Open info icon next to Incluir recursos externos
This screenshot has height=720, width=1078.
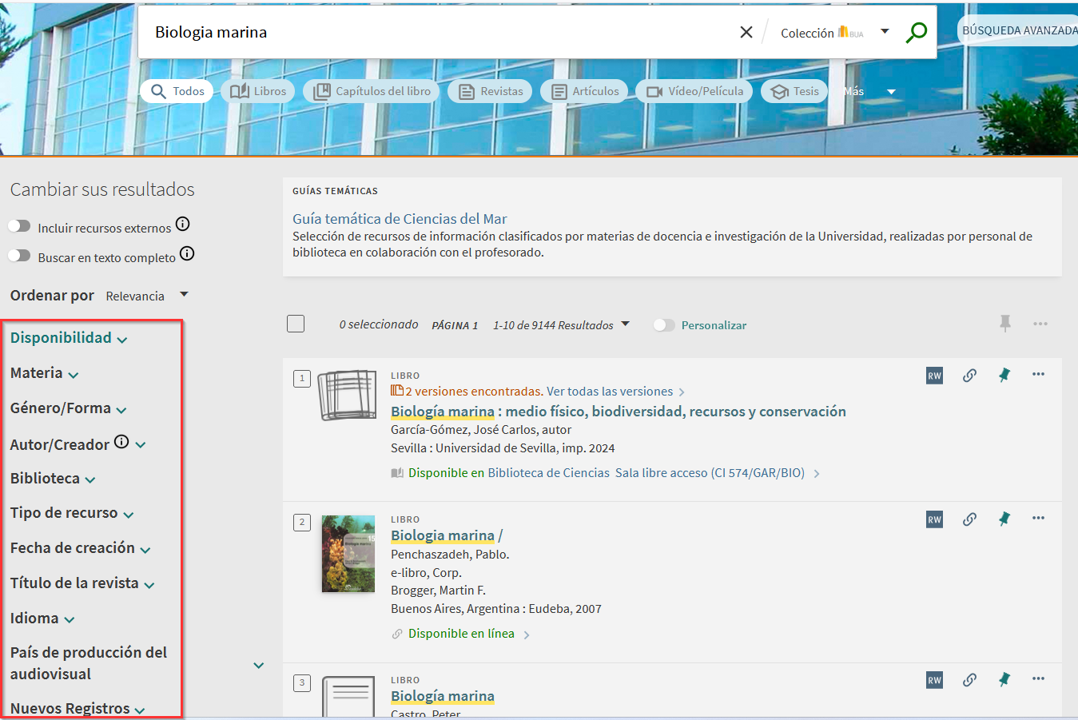(x=182, y=224)
